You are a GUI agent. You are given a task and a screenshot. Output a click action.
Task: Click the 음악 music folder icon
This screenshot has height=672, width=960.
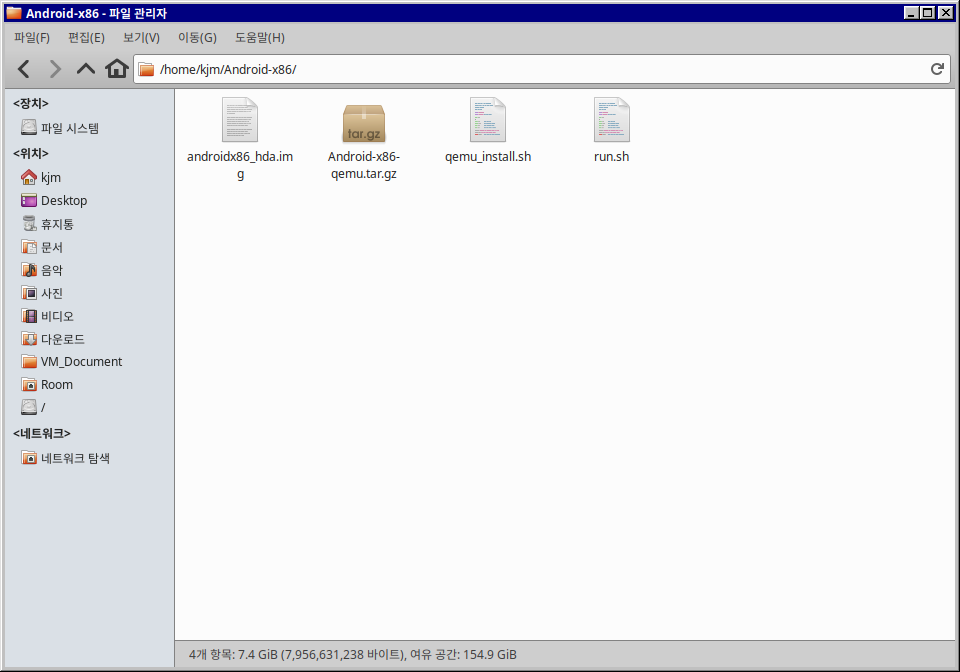pos(29,270)
